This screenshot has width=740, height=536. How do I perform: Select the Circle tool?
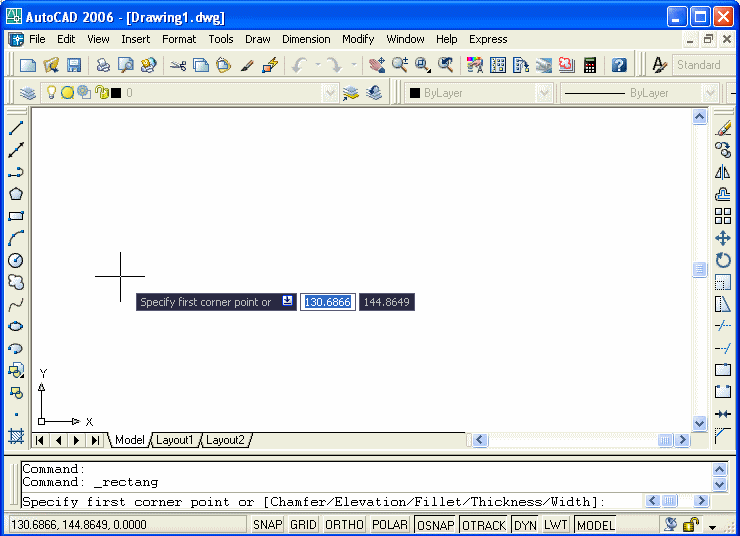pos(16,260)
